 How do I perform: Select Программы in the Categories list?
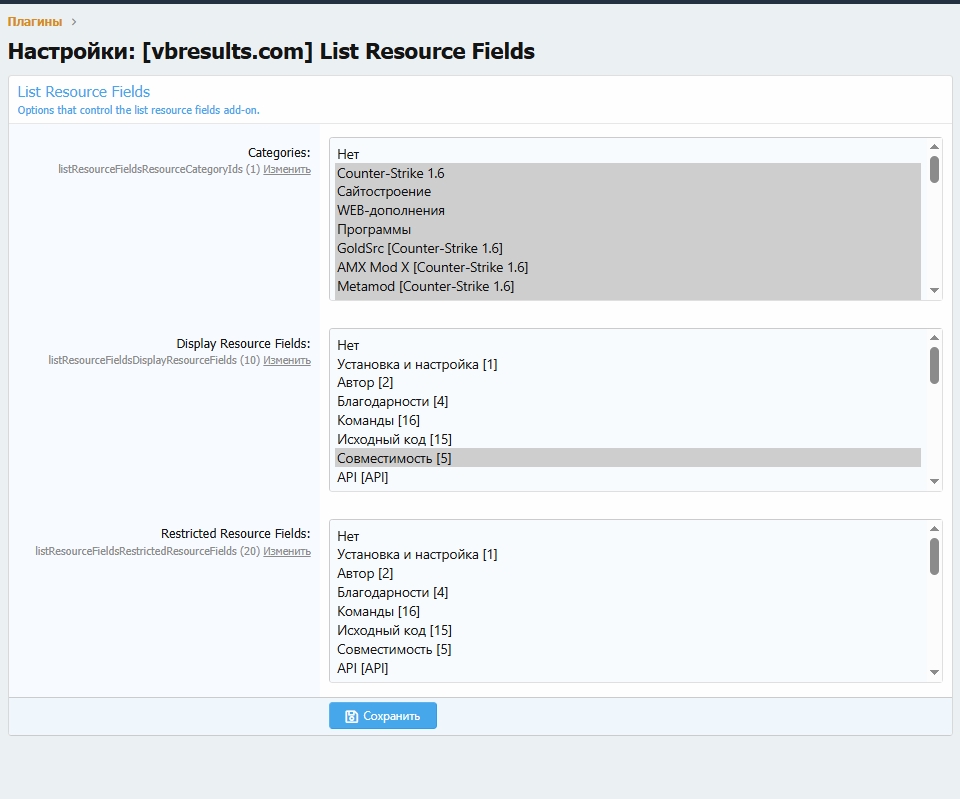[374, 230]
